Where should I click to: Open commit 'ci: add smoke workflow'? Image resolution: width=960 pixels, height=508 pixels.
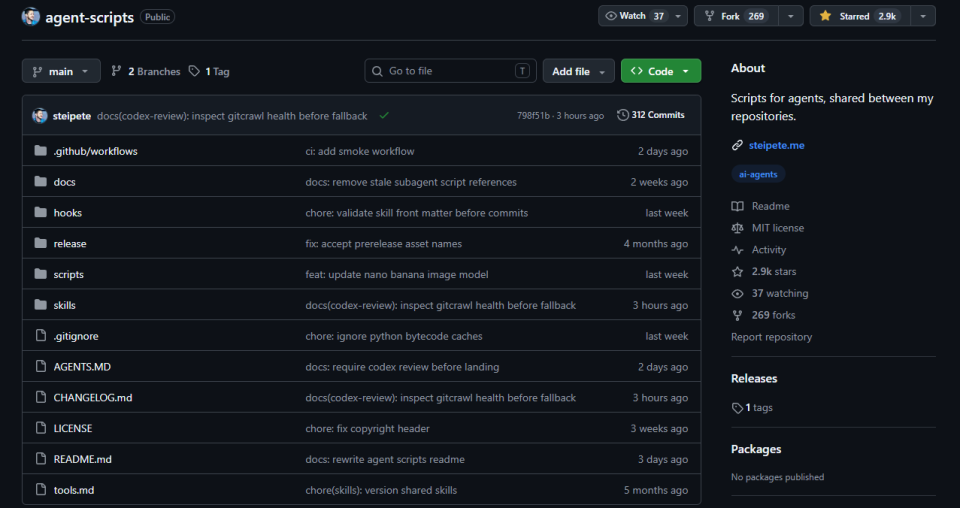tap(359, 151)
